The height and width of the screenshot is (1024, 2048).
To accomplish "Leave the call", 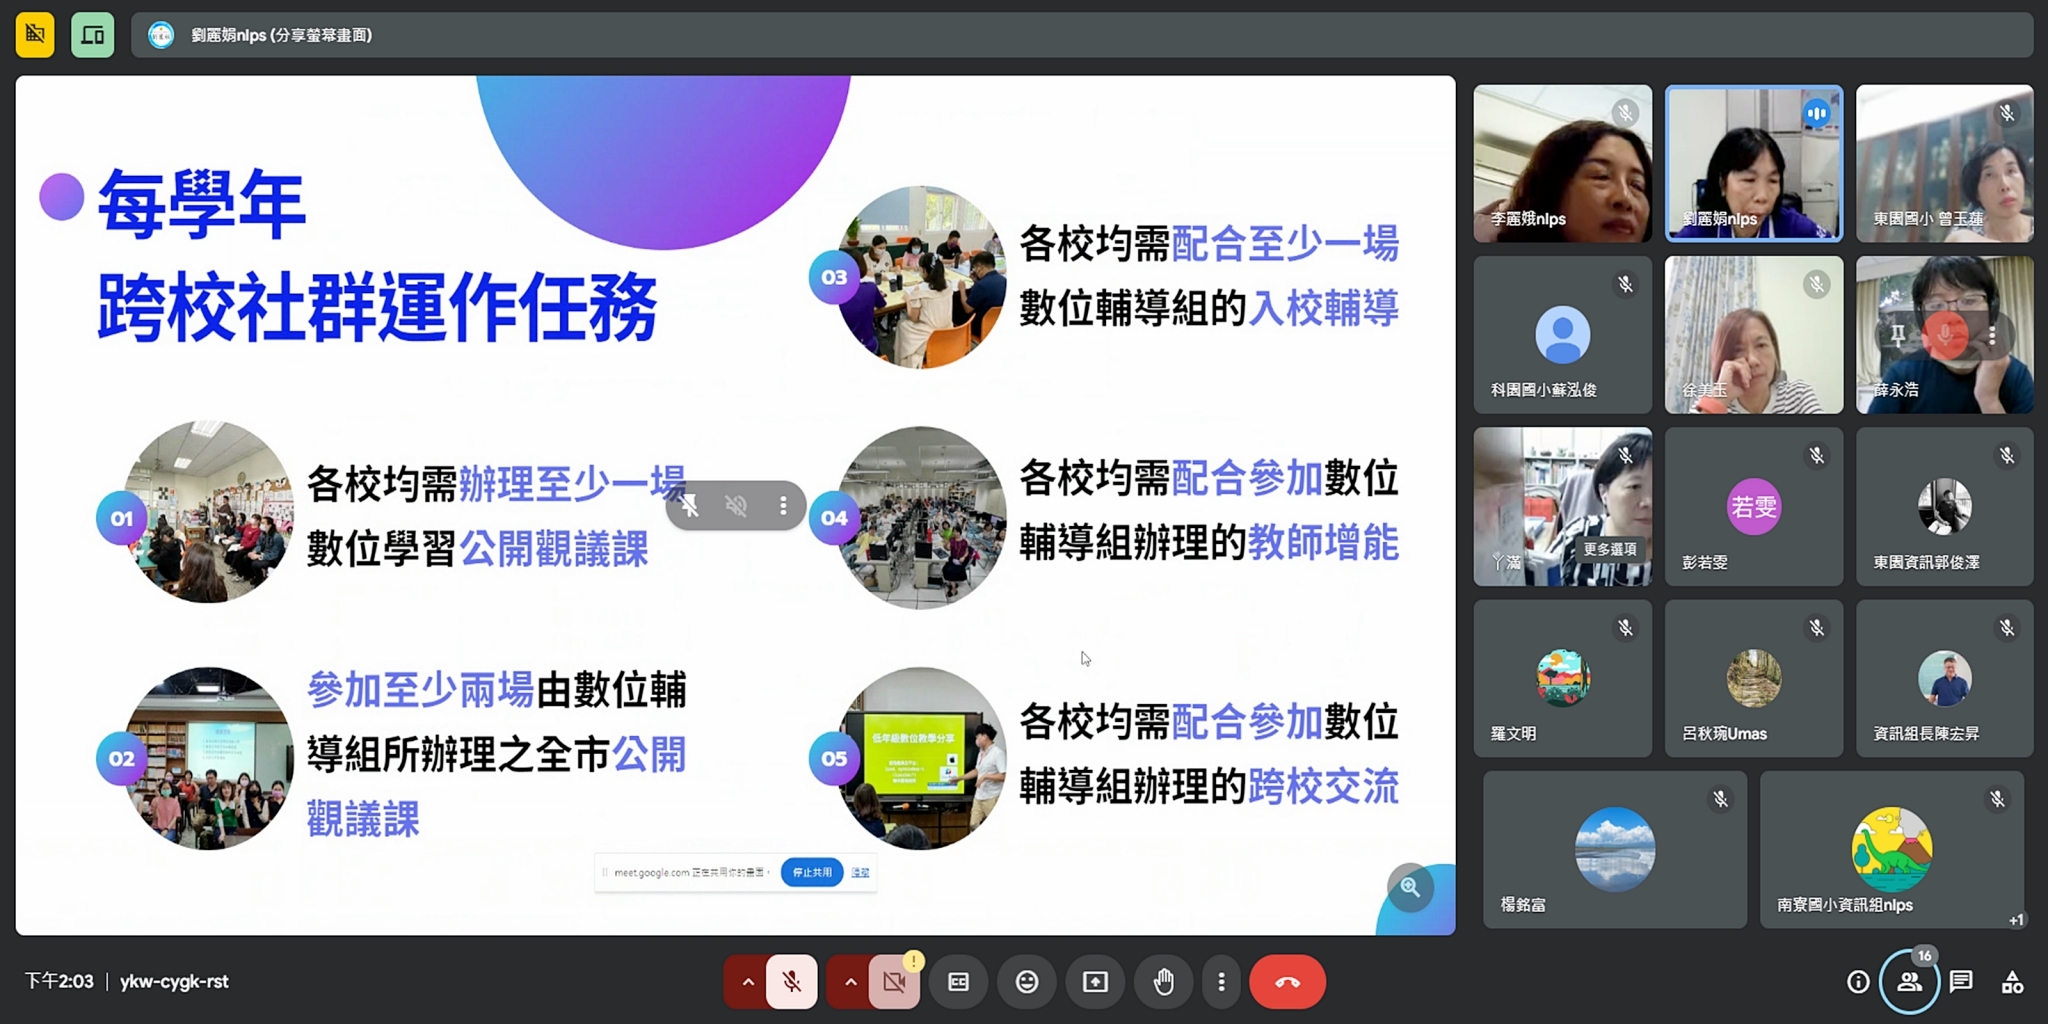I will (1287, 982).
